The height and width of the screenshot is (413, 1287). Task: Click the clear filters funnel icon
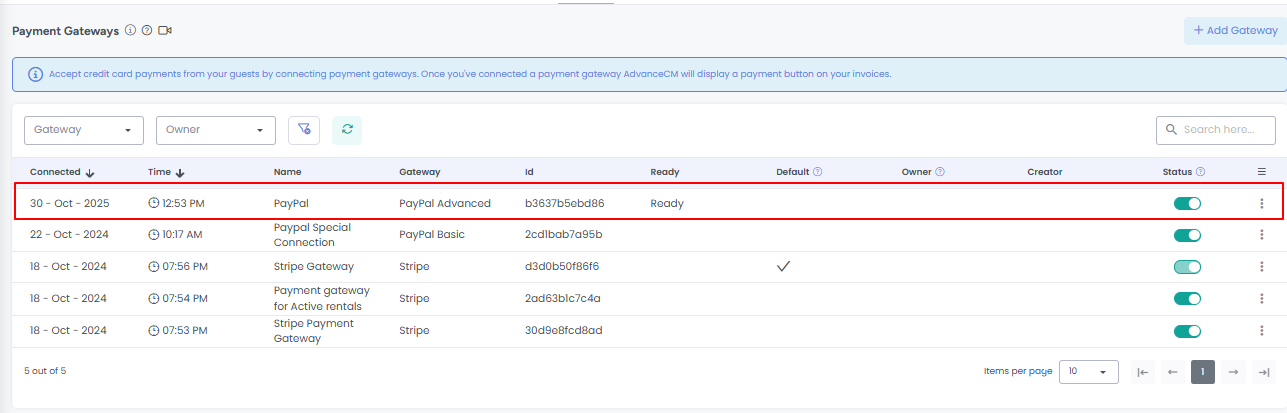coord(304,130)
